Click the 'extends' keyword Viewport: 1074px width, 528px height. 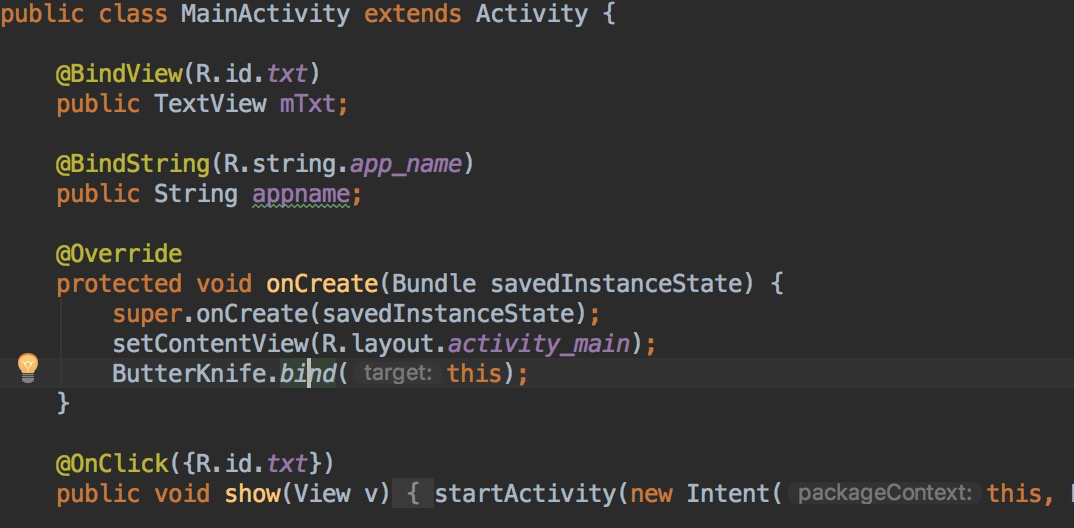[412, 14]
